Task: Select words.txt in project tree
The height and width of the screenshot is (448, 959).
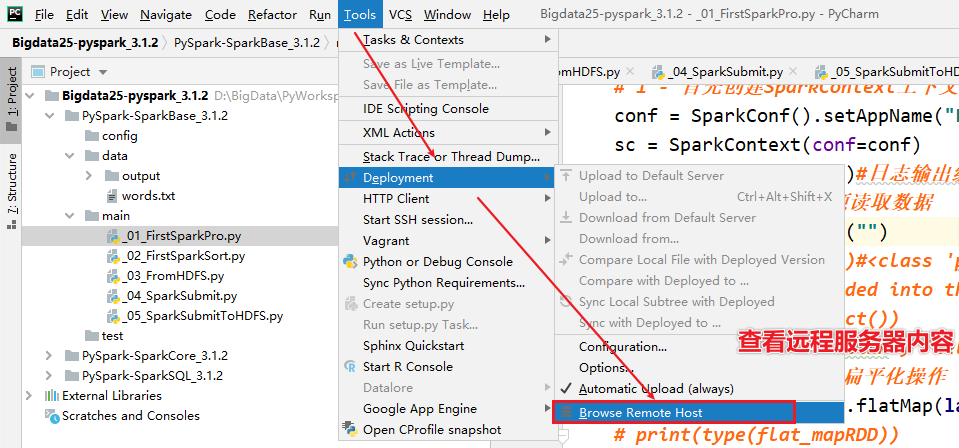Action: 141,196
